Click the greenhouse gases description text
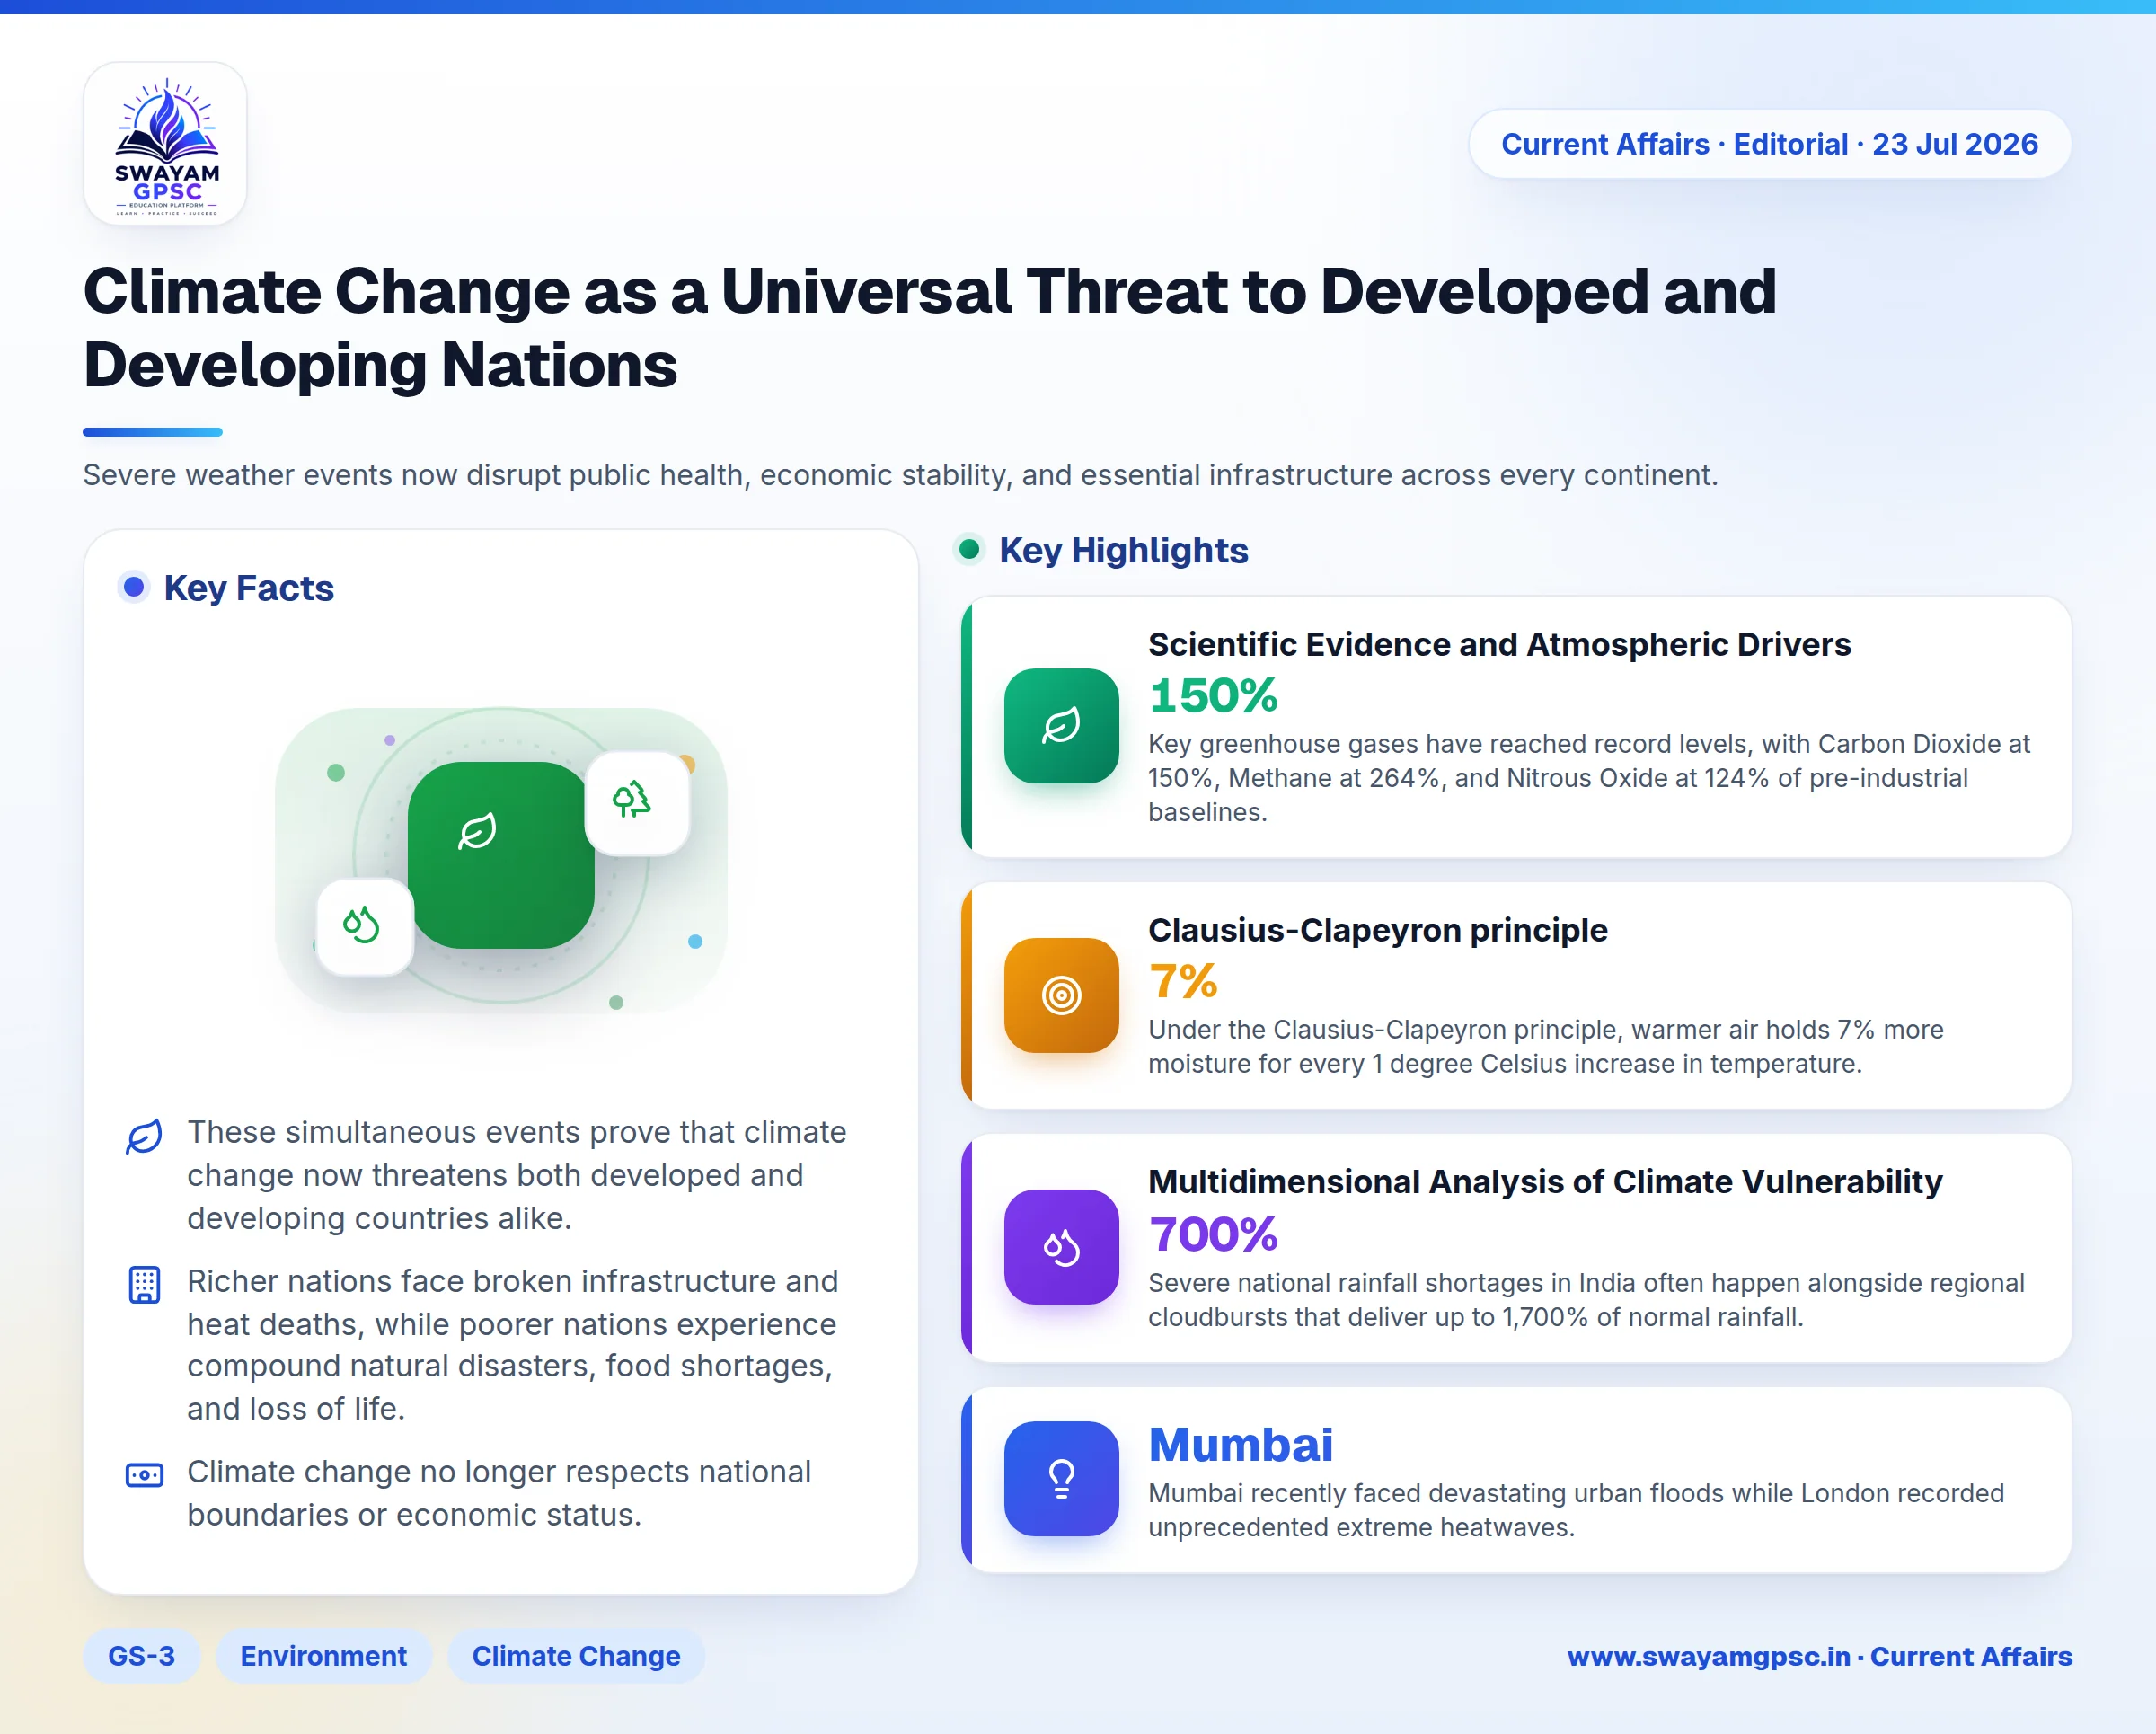Image resolution: width=2156 pixels, height=1734 pixels. point(1589,778)
